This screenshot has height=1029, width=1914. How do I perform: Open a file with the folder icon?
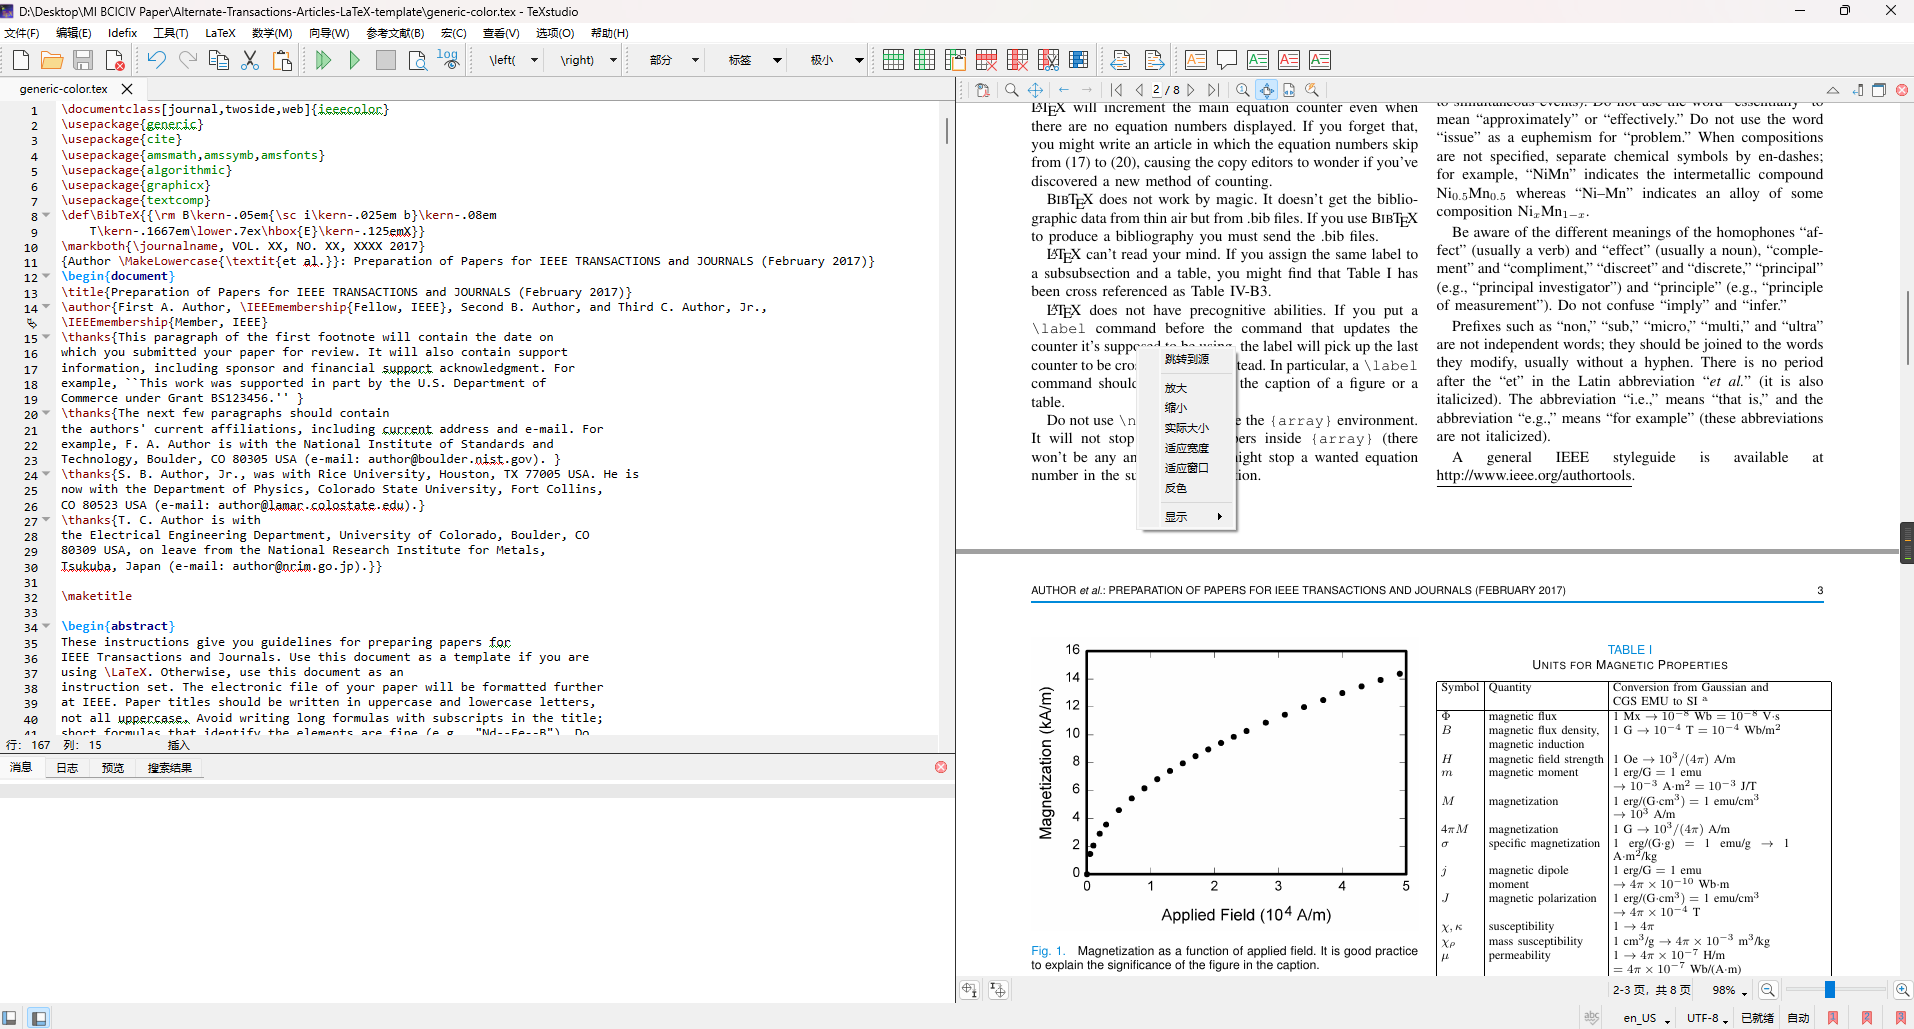[x=52, y=60]
